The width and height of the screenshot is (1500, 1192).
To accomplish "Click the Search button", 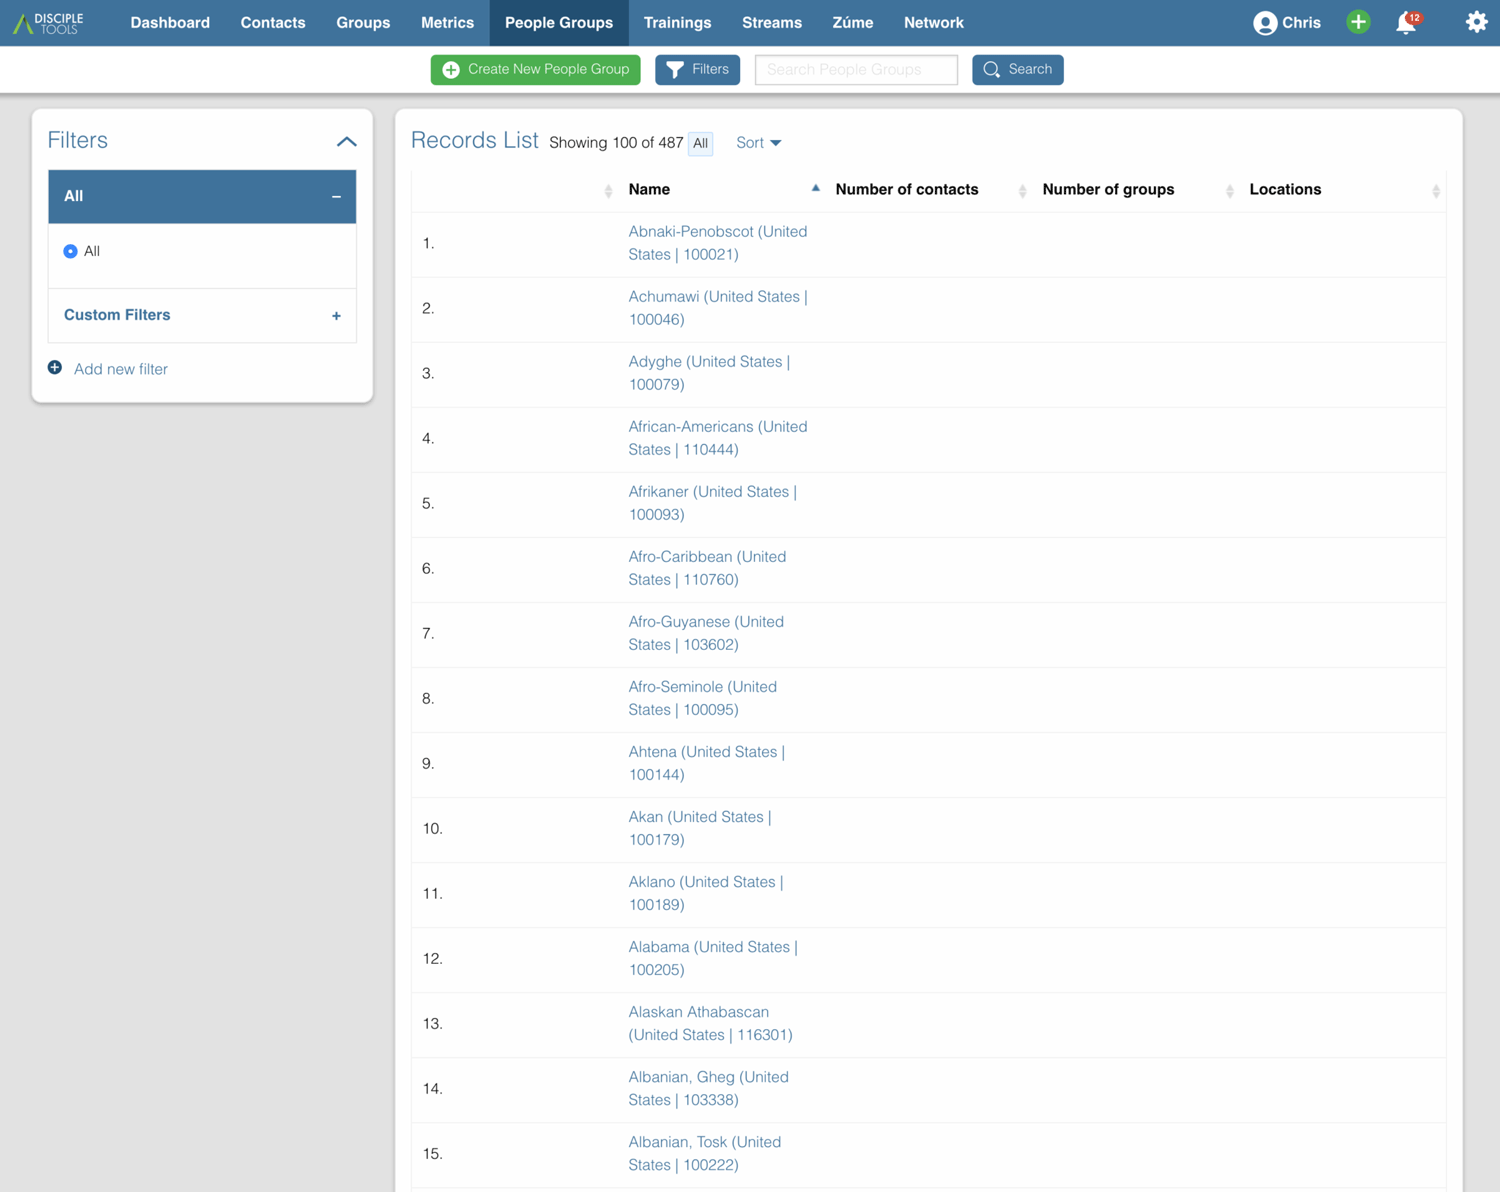I will 1017,69.
